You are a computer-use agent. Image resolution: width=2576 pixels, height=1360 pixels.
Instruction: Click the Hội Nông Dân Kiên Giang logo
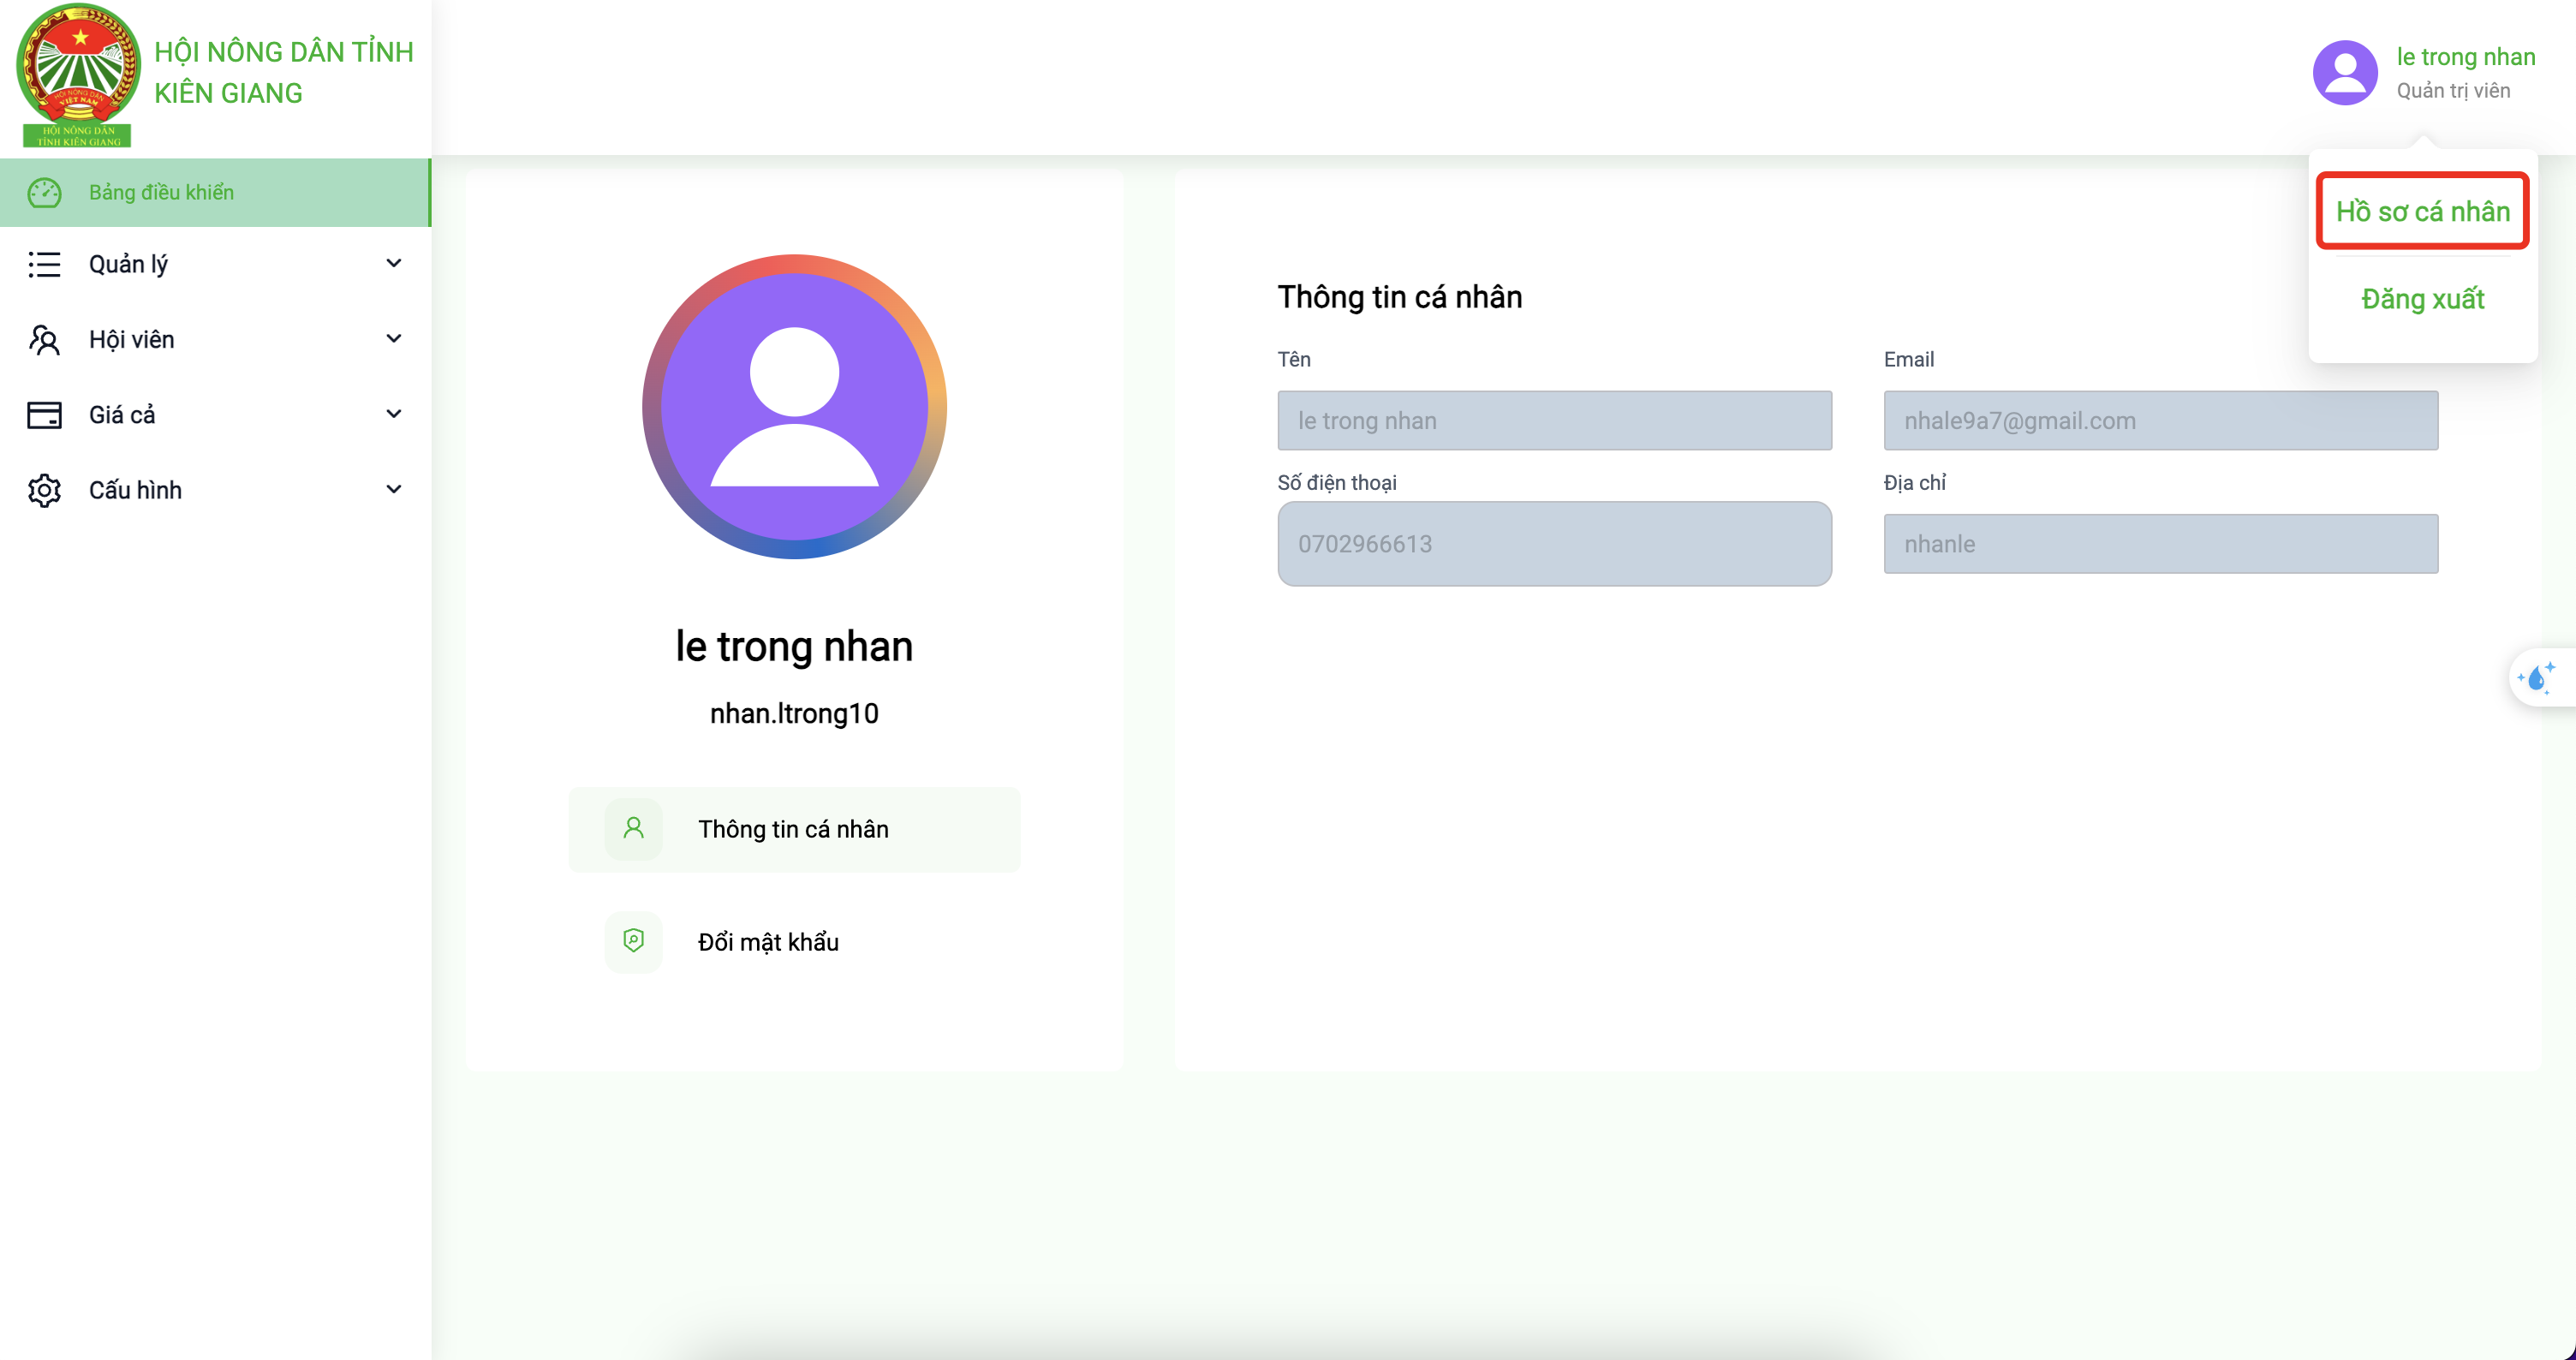tap(78, 75)
